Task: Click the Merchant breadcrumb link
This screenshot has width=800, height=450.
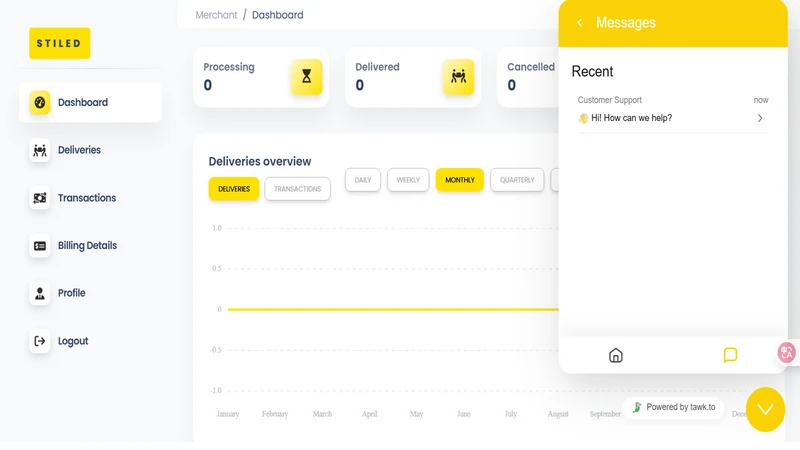Action: (x=216, y=15)
